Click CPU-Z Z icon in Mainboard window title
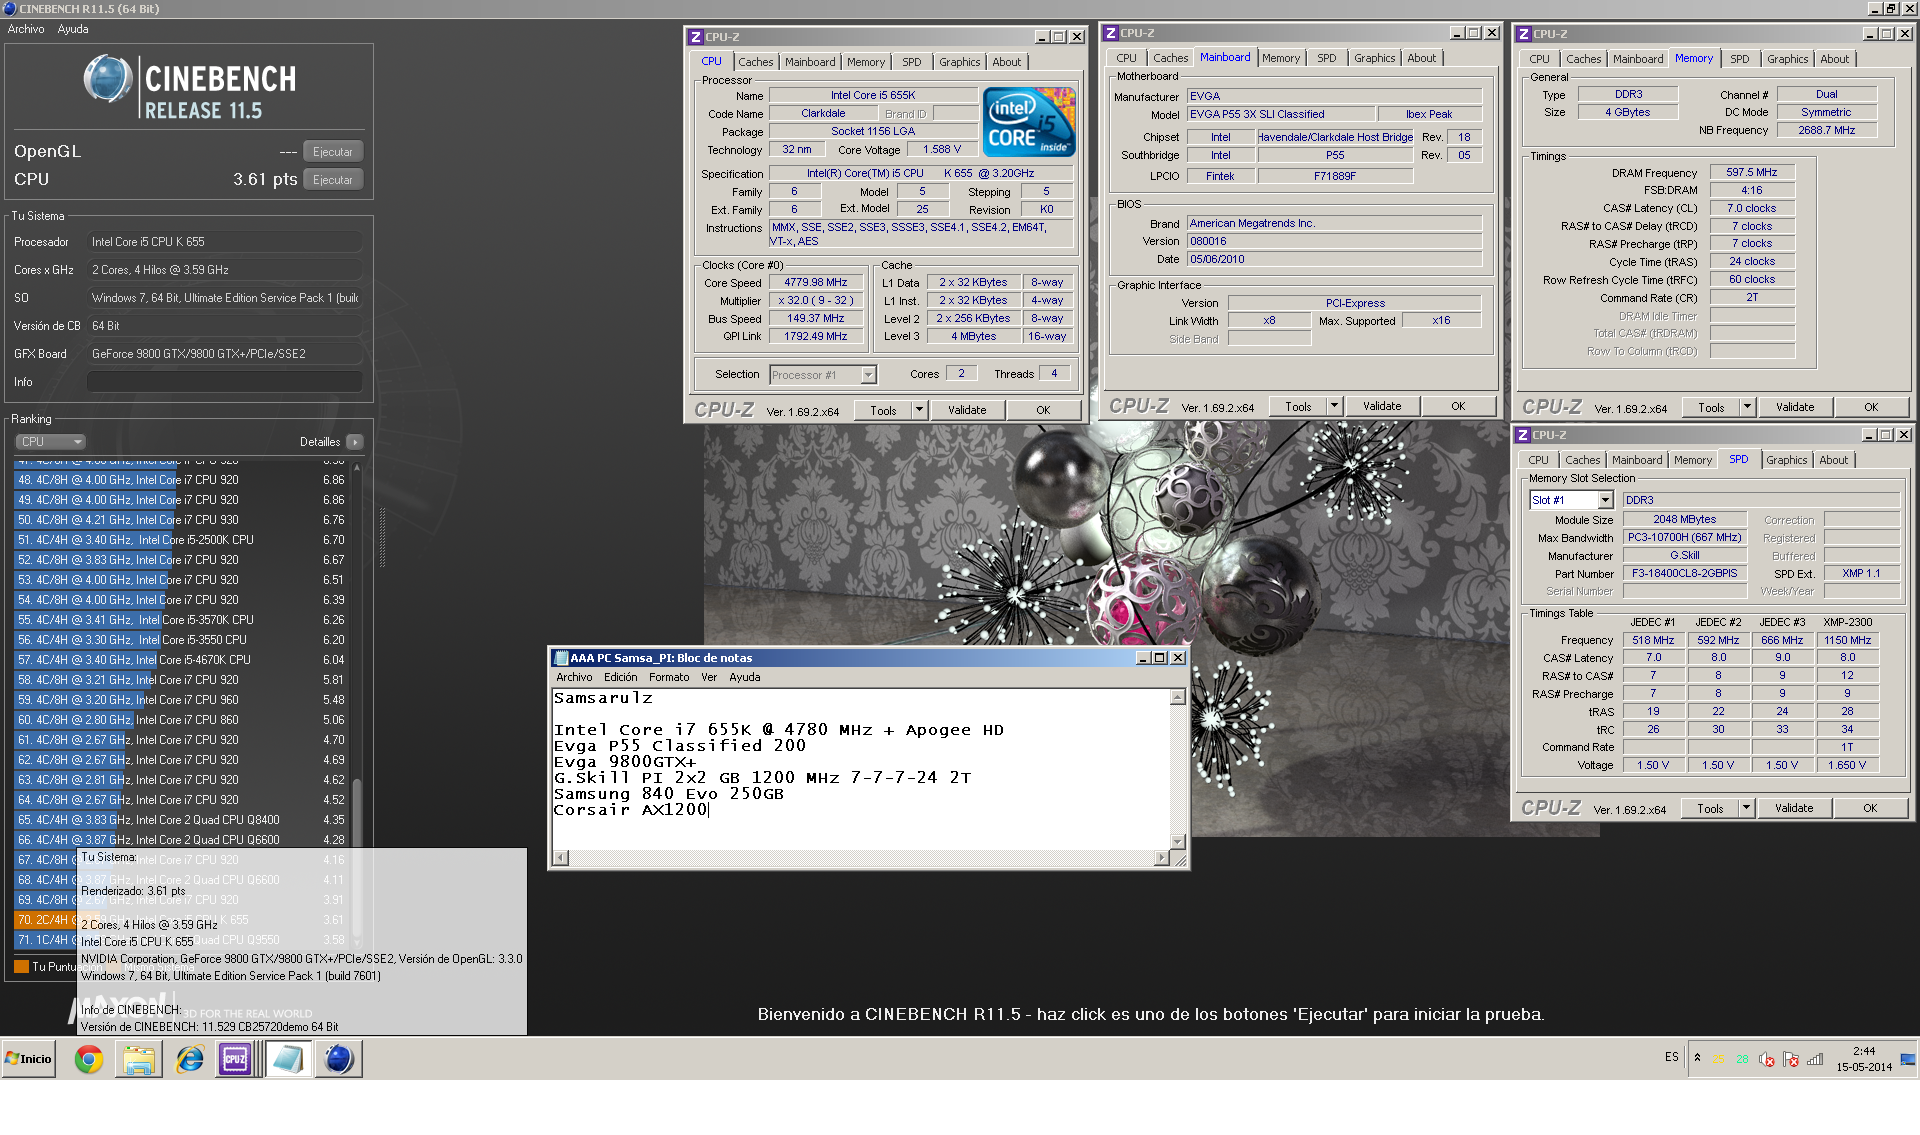This screenshot has width=1920, height=1135. pos(1110,33)
